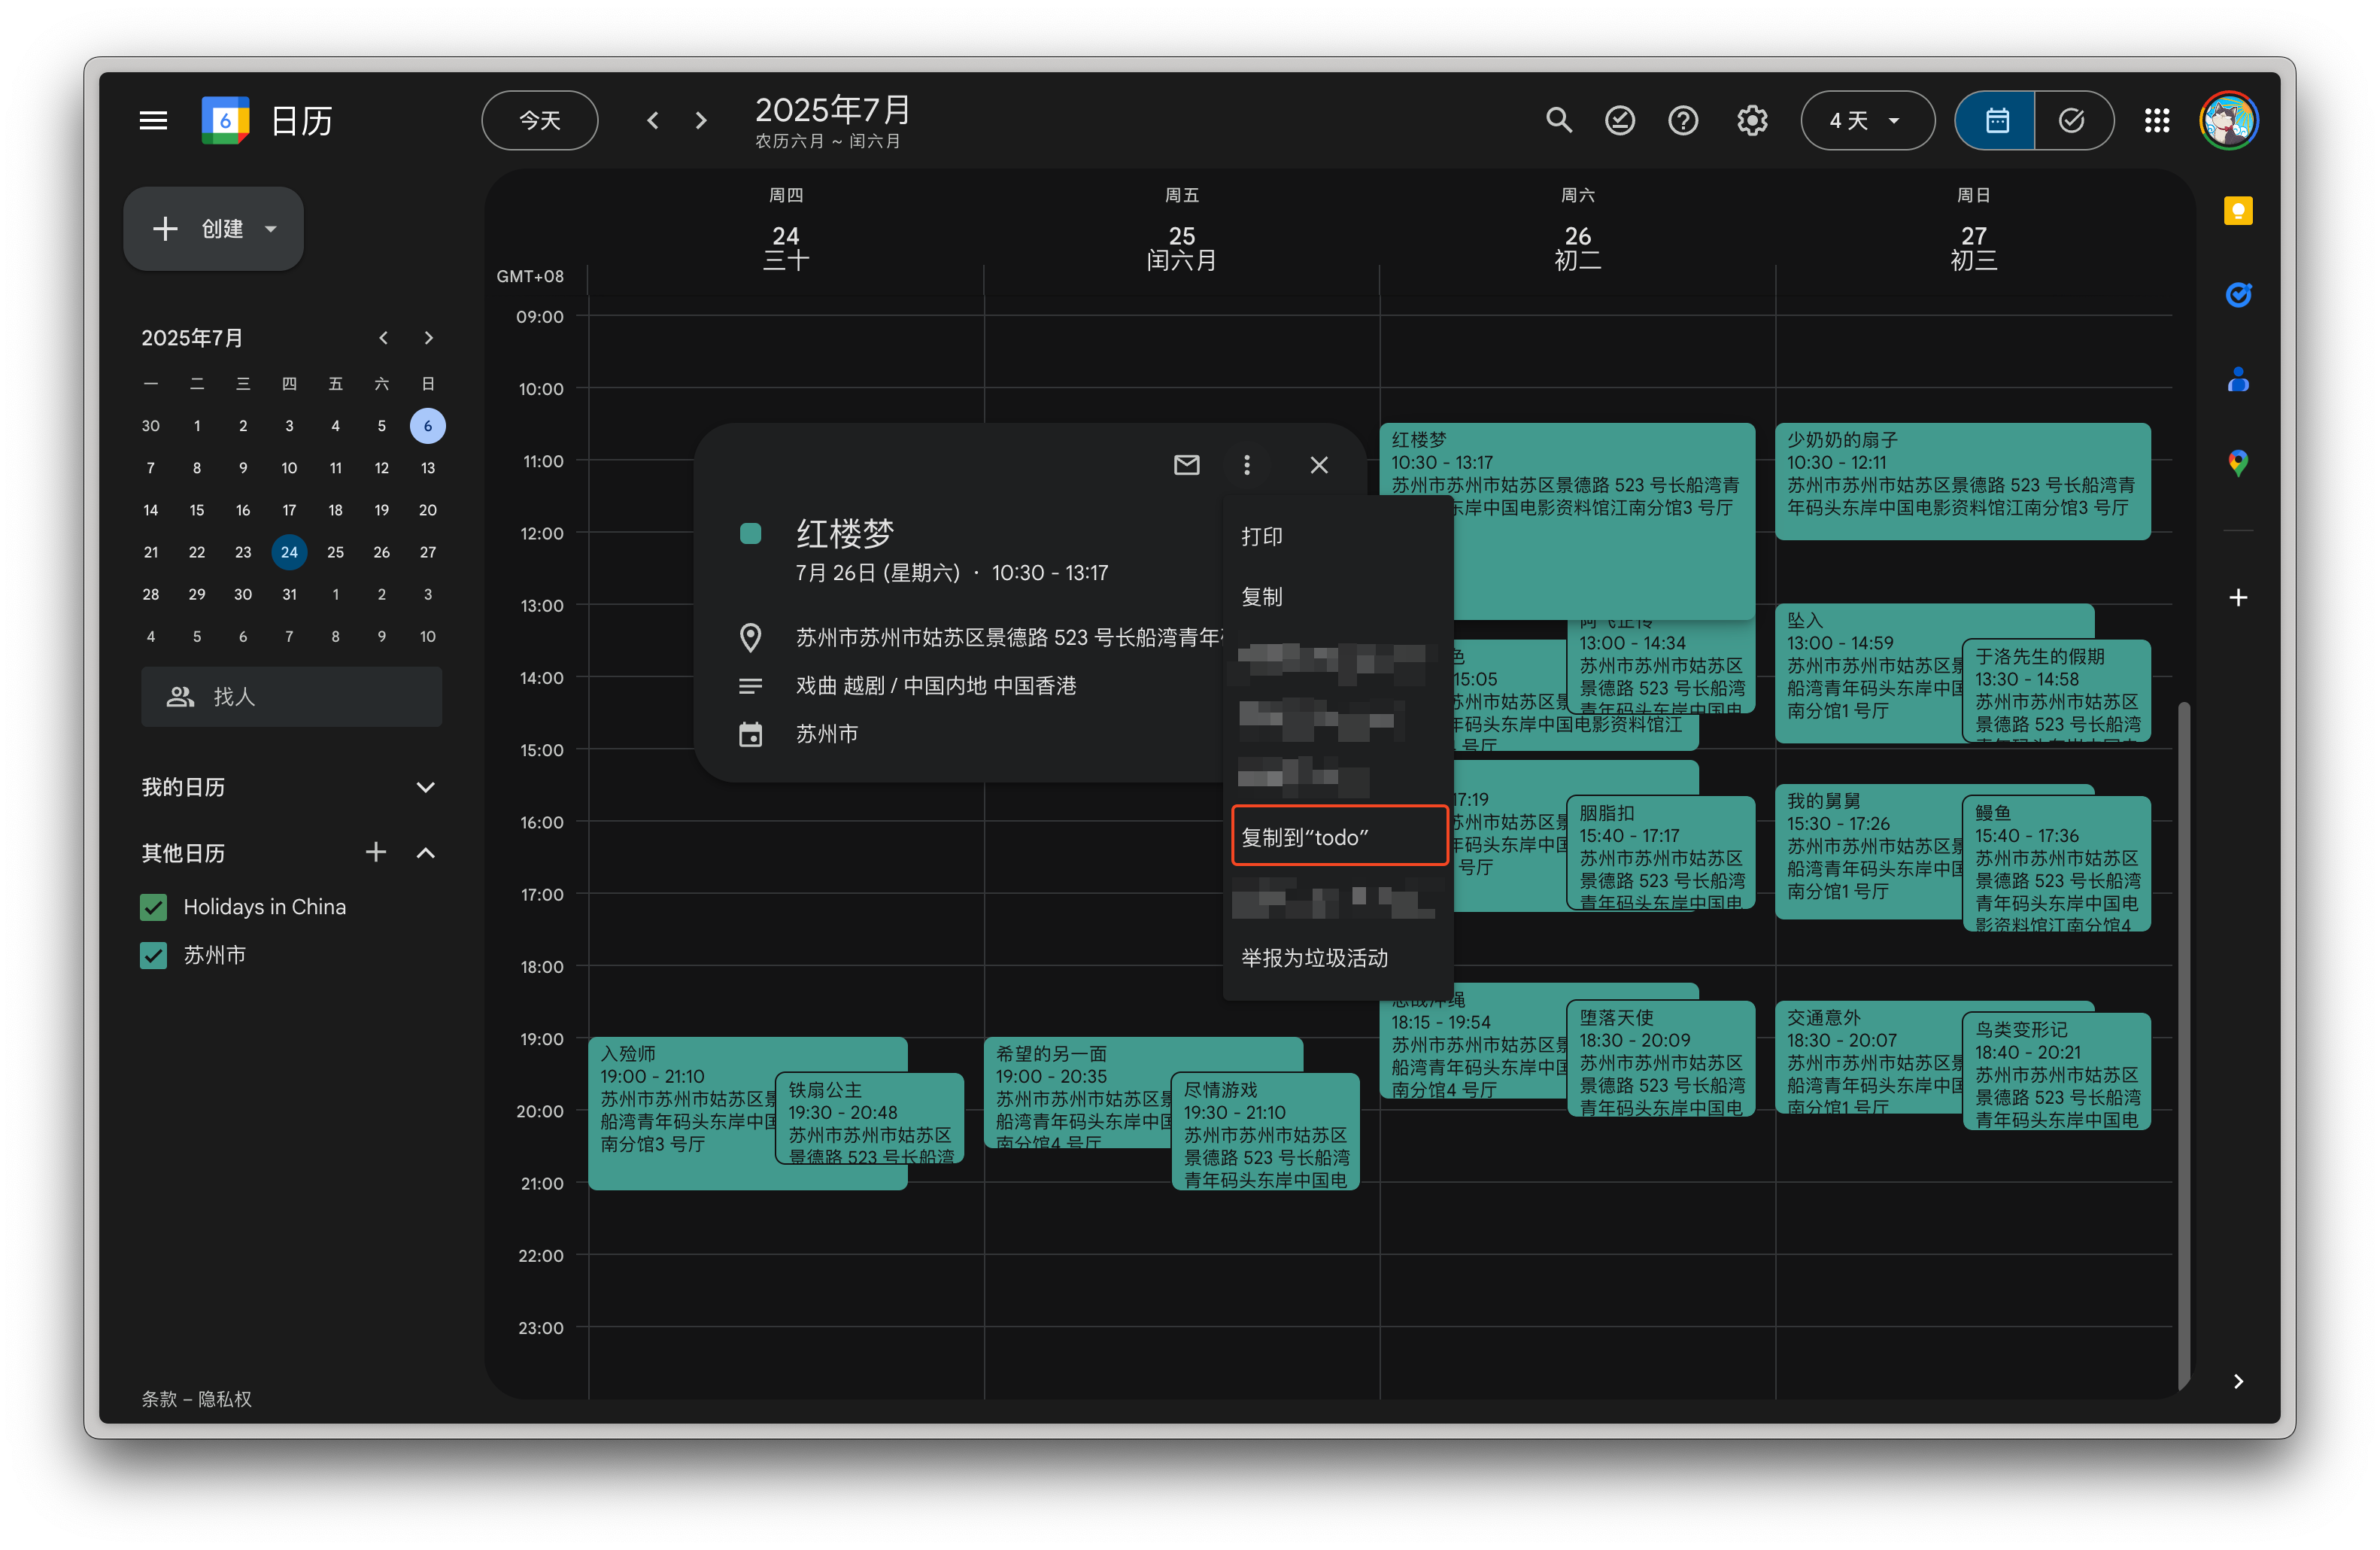
Task: Open the 4 天 view dropdown
Action: [1866, 121]
